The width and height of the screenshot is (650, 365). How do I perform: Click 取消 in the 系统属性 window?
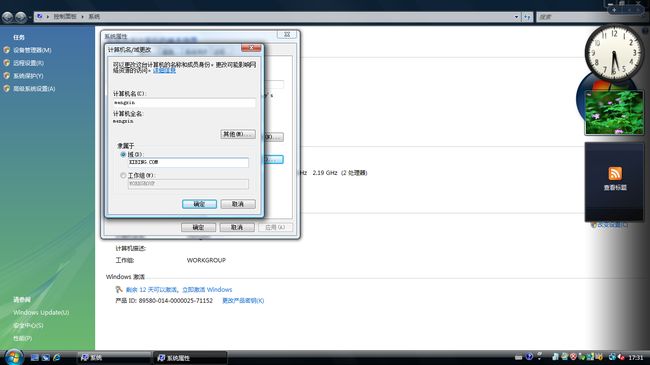(x=237, y=227)
